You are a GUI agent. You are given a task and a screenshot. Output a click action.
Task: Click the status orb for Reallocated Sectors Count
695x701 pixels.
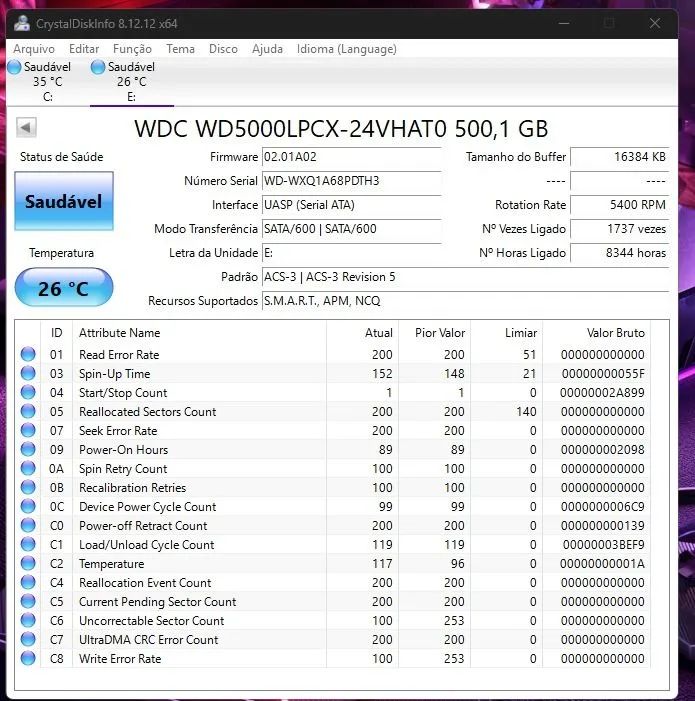pyautogui.click(x=28, y=411)
